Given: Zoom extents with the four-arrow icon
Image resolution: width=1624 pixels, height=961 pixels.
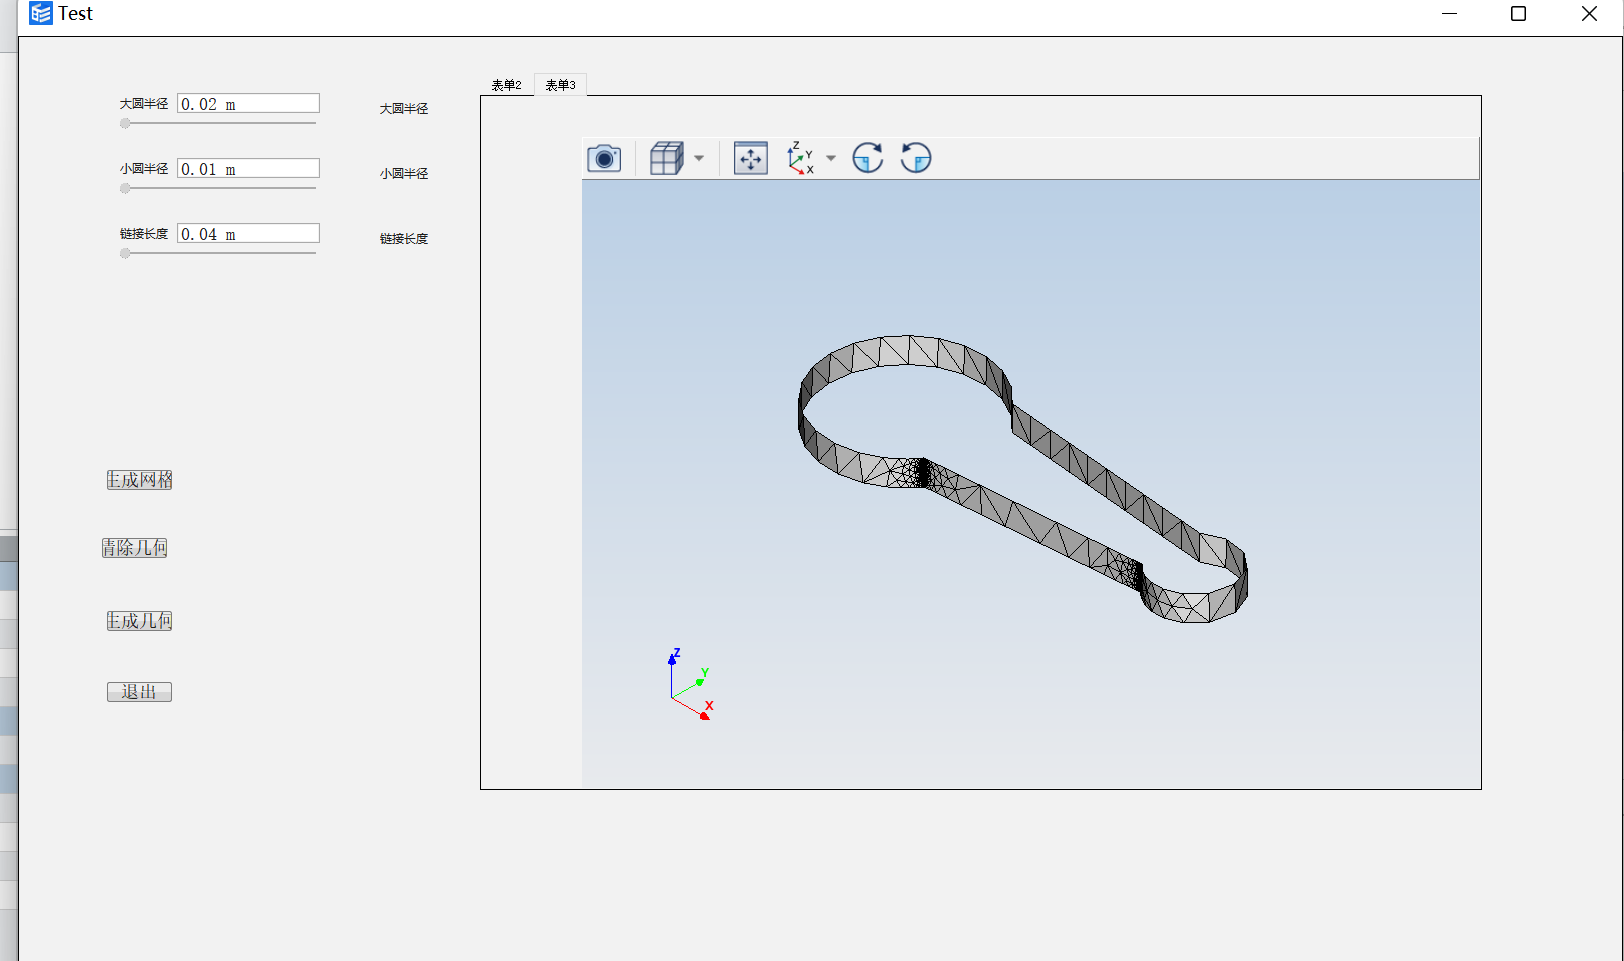Looking at the screenshot, I should coord(751,158).
